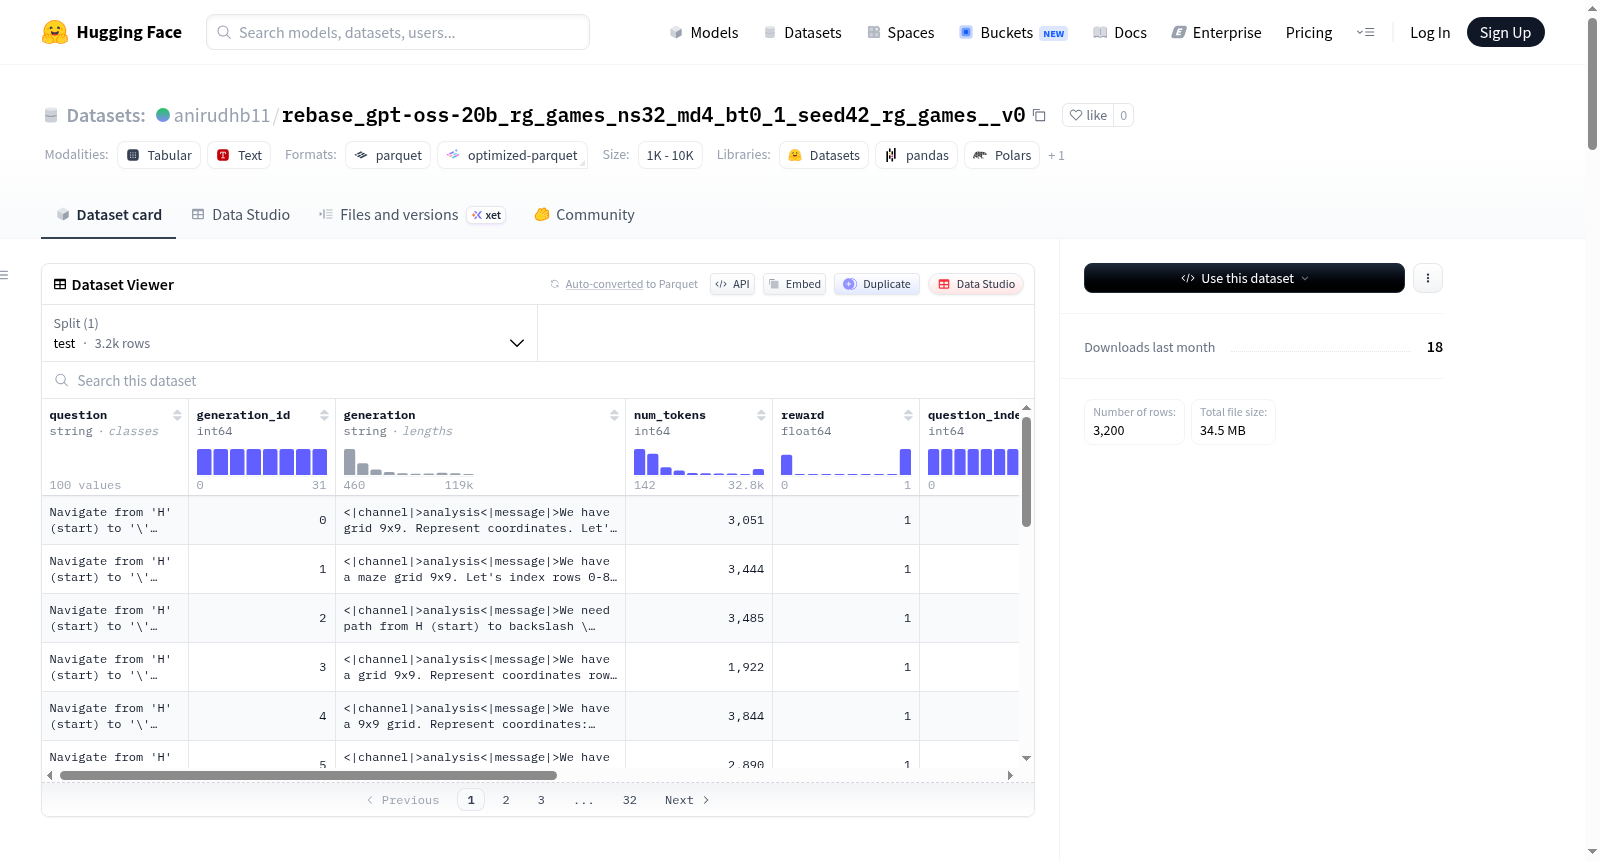Viewport: 1600px width, 861px height.
Task: Open Buckets in the navigation bar
Action: (x=1013, y=32)
